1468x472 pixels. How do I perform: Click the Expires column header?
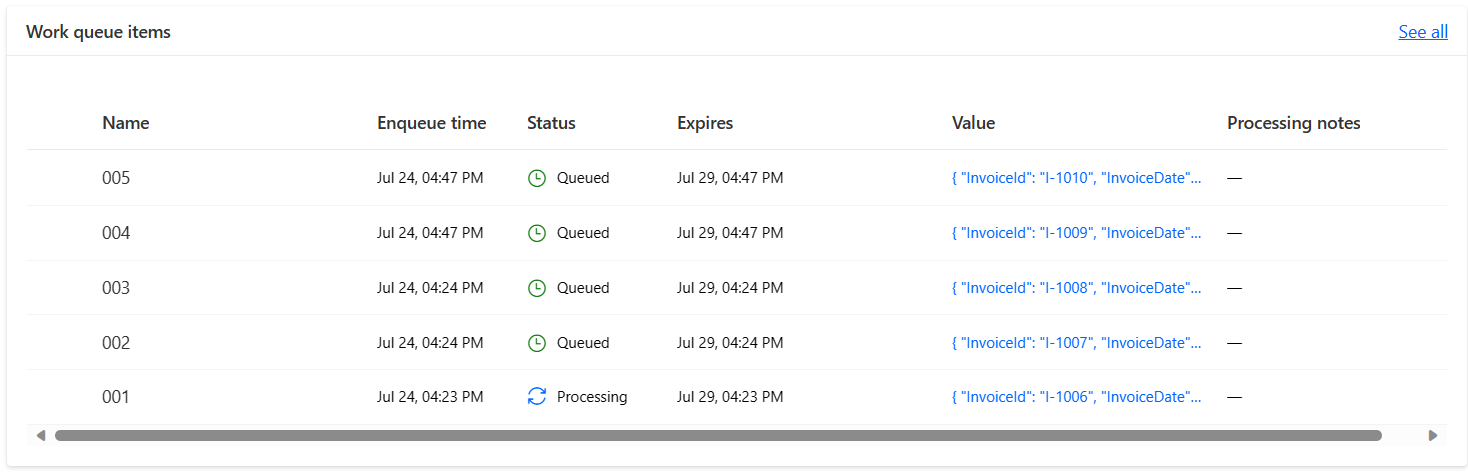[705, 123]
